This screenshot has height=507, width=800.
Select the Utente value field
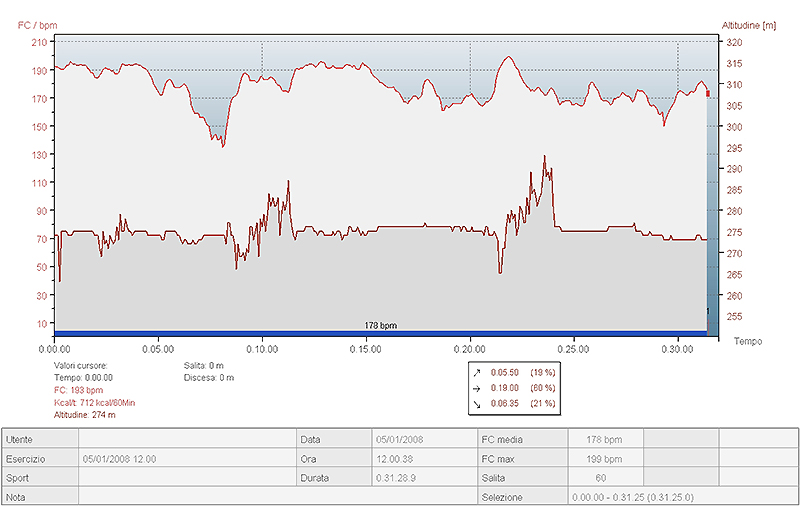(188, 439)
